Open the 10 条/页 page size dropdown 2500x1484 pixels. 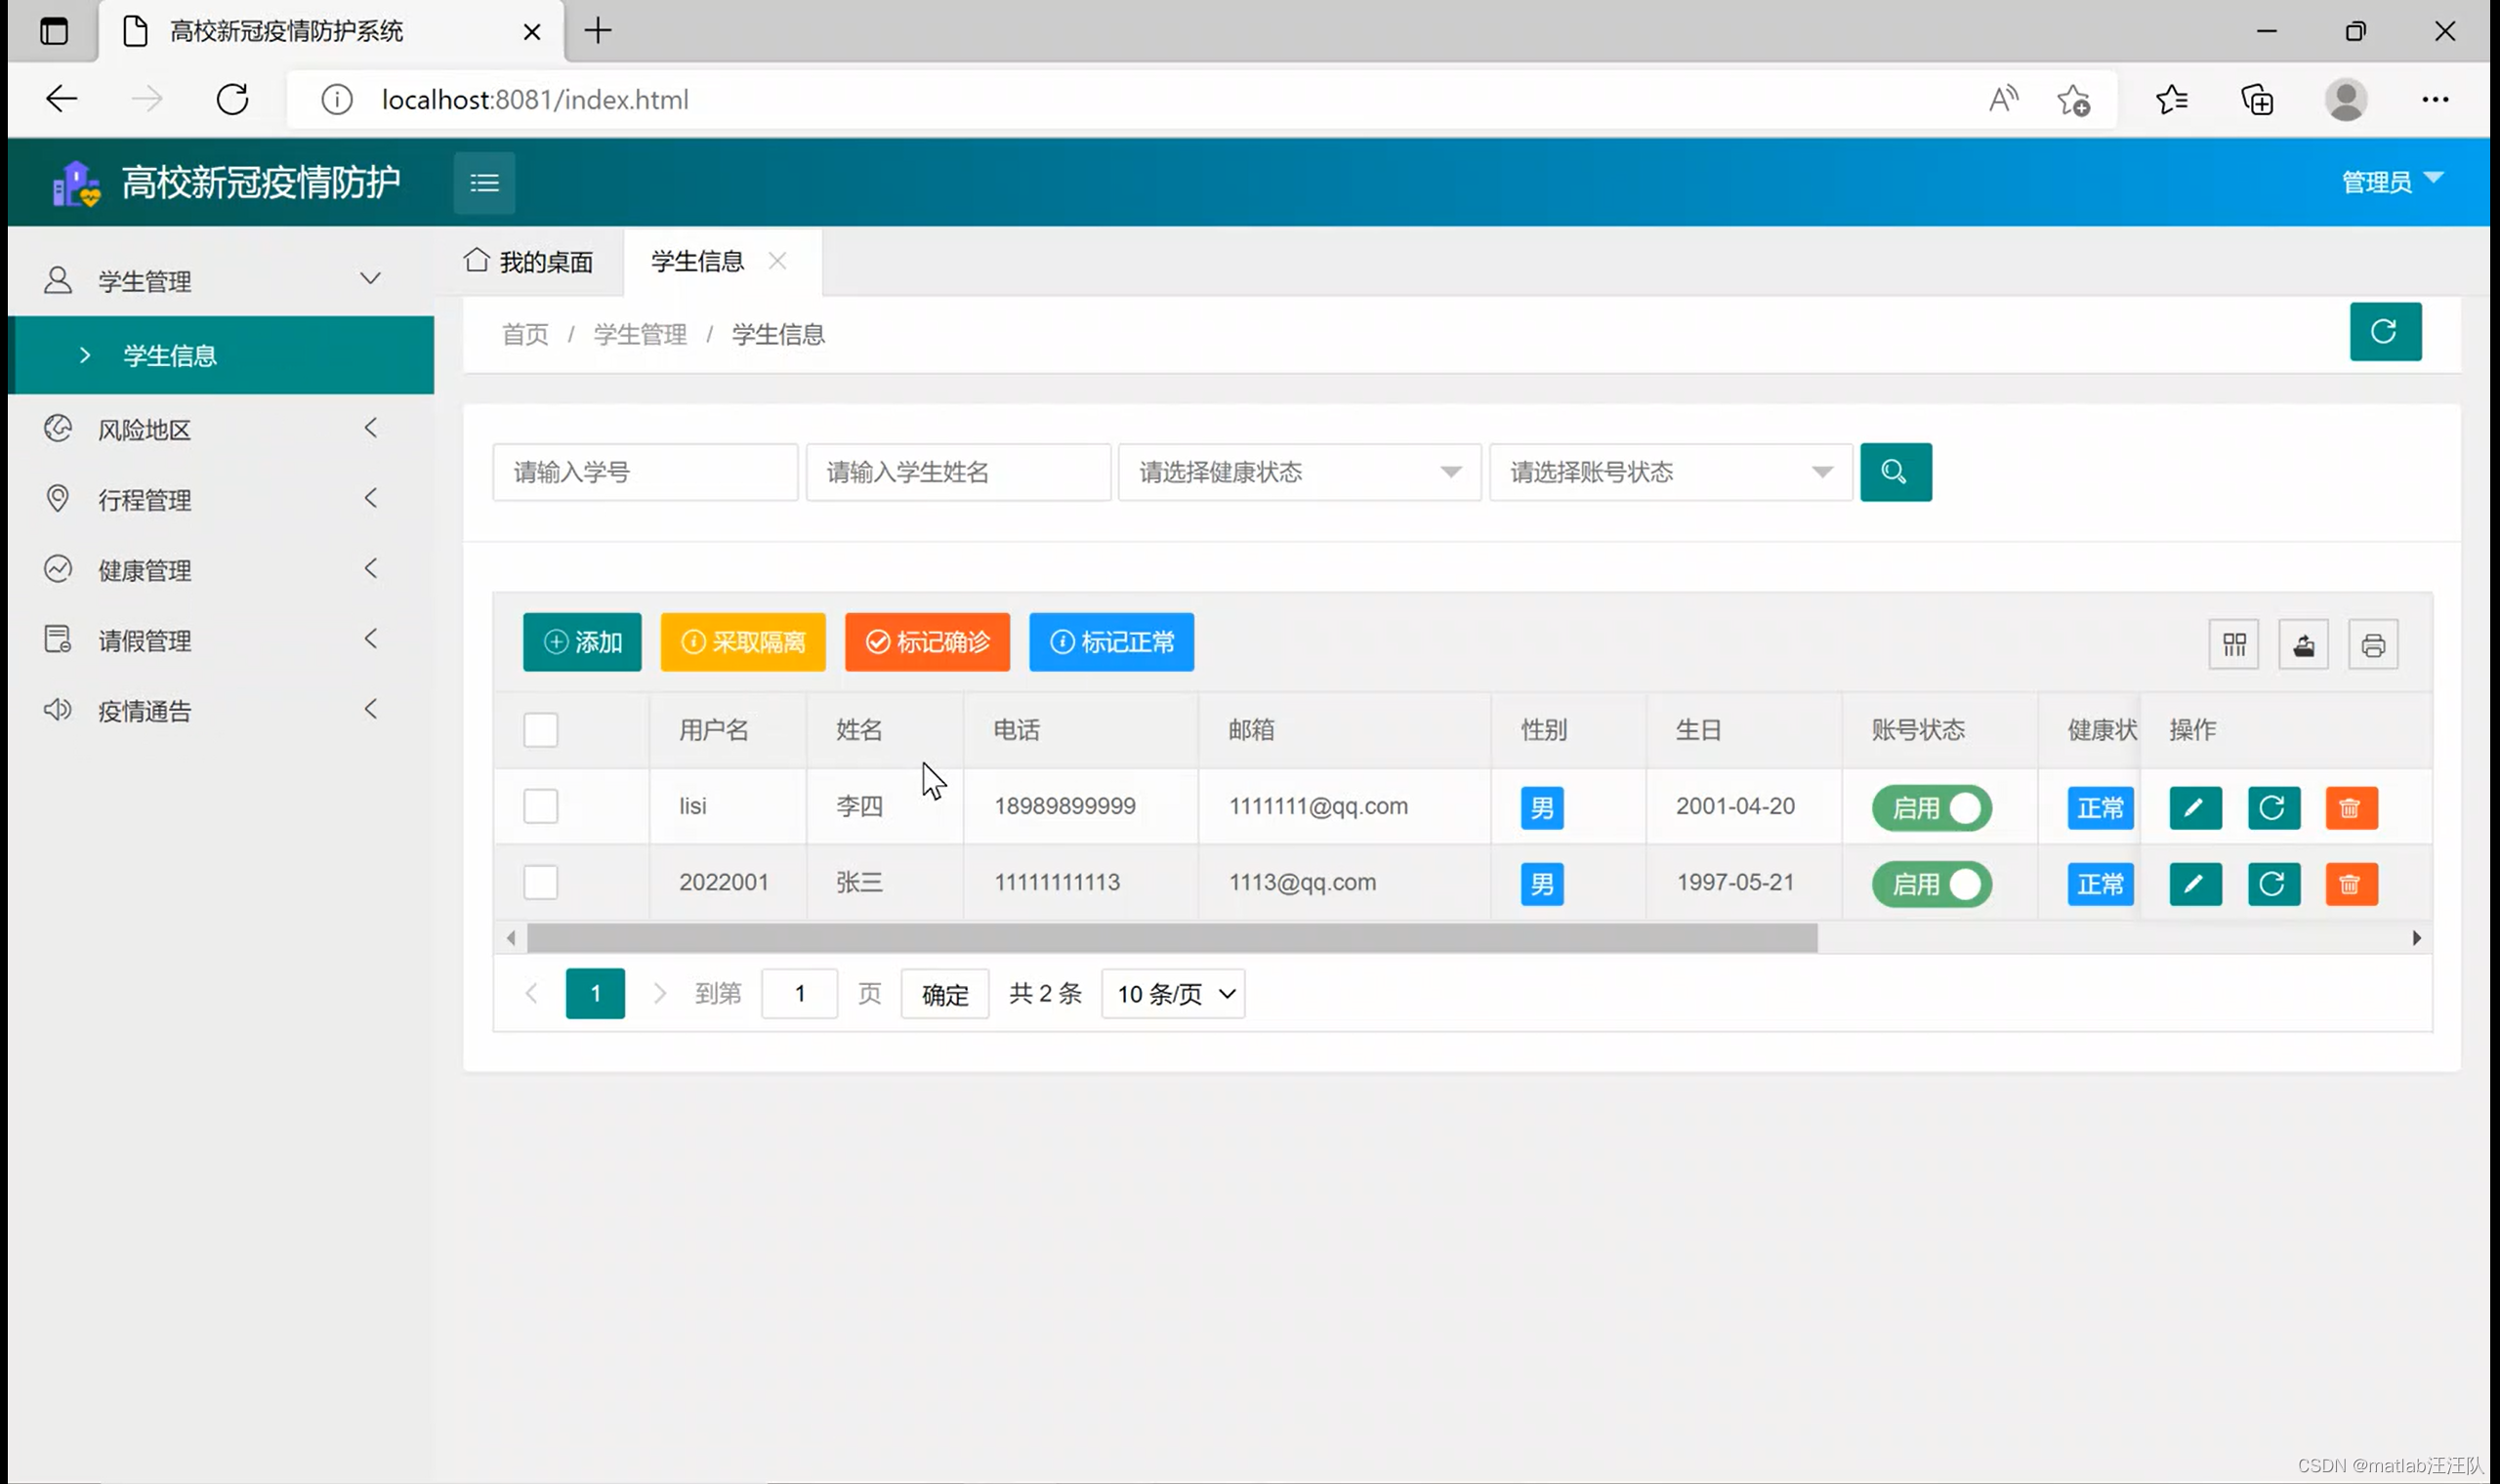click(1172, 994)
